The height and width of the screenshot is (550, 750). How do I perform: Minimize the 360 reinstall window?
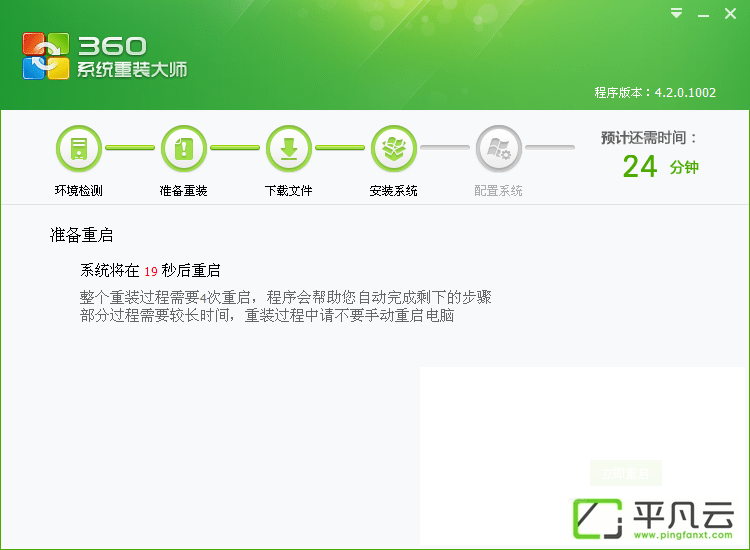[x=703, y=14]
